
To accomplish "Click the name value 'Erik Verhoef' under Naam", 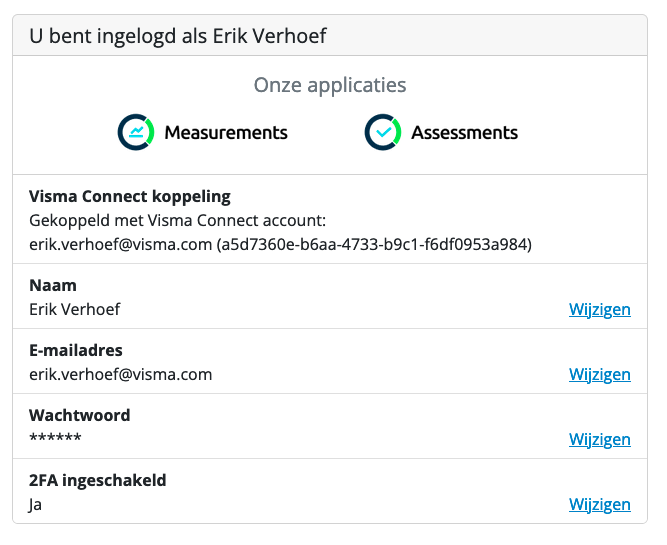I will 75,310.
